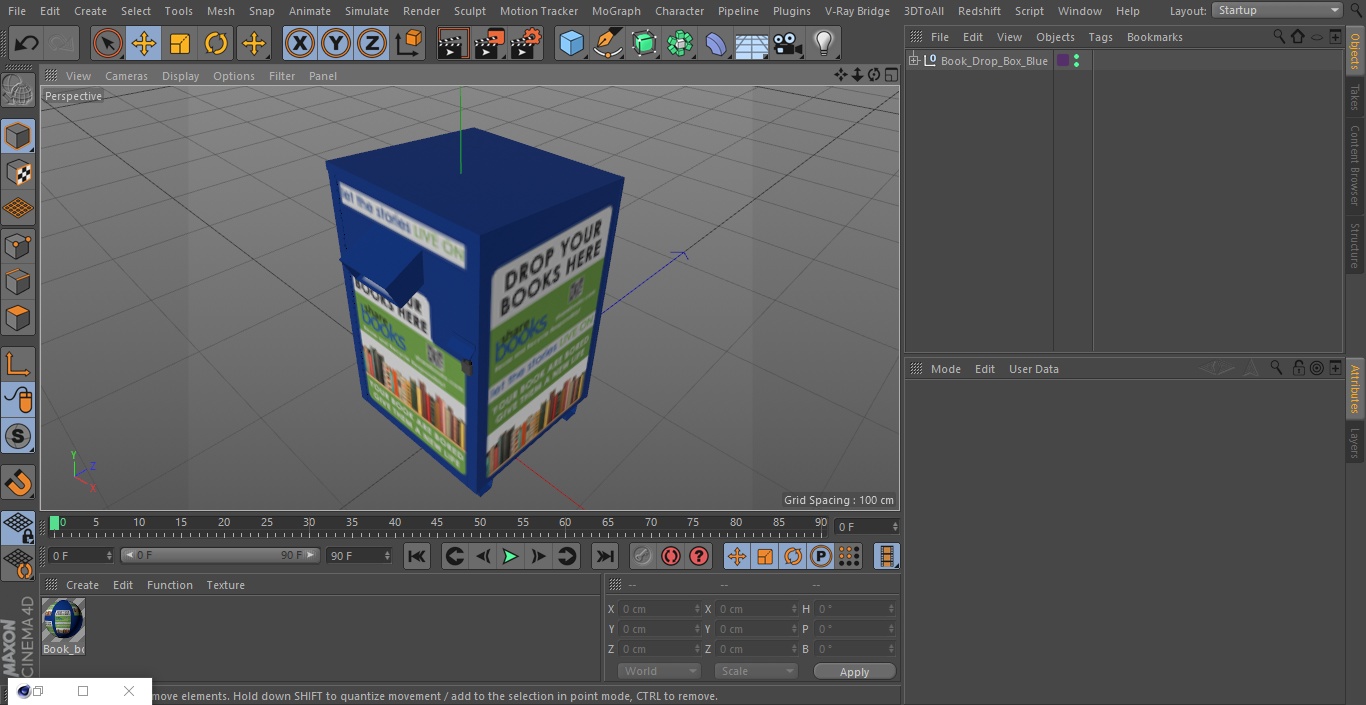Click the H rotation stepper arrows
The width and height of the screenshot is (1366, 705).
point(892,609)
